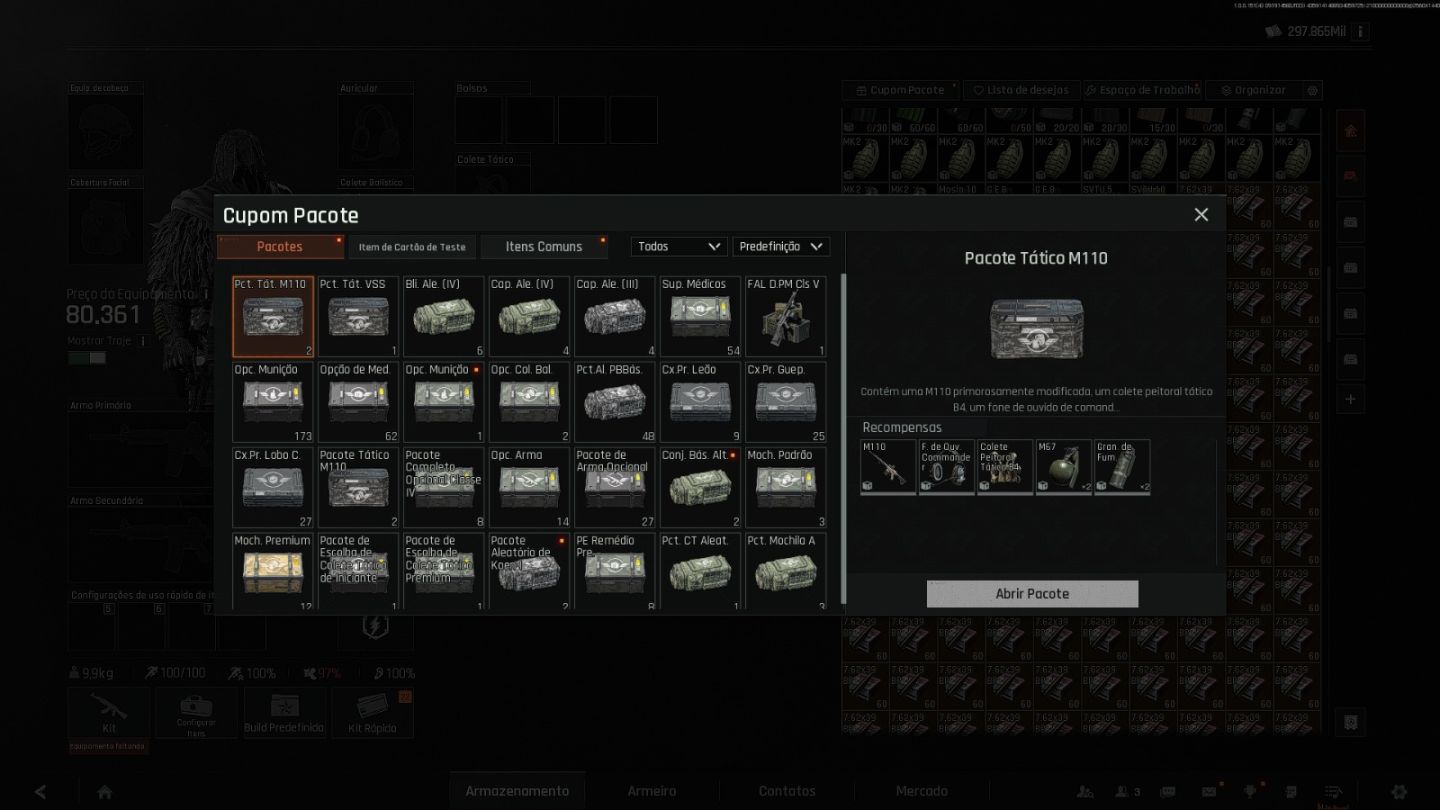Image resolution: width=1440 pixels, height=810 pixels.
Task: Click the M67 grenade reward icon
Action: (x=1064, y=467)
